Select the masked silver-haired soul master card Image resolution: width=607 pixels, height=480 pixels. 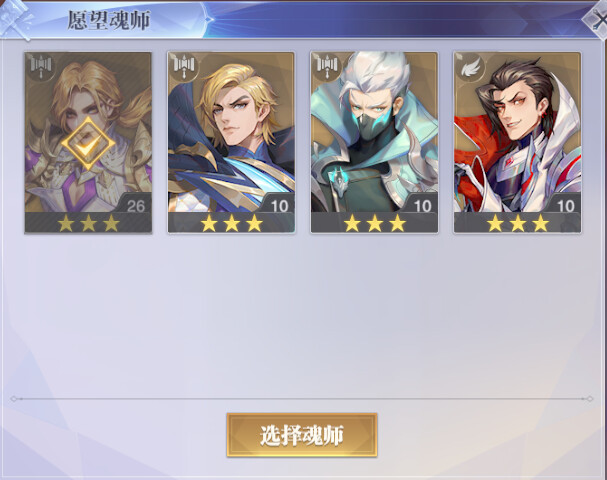374,142
